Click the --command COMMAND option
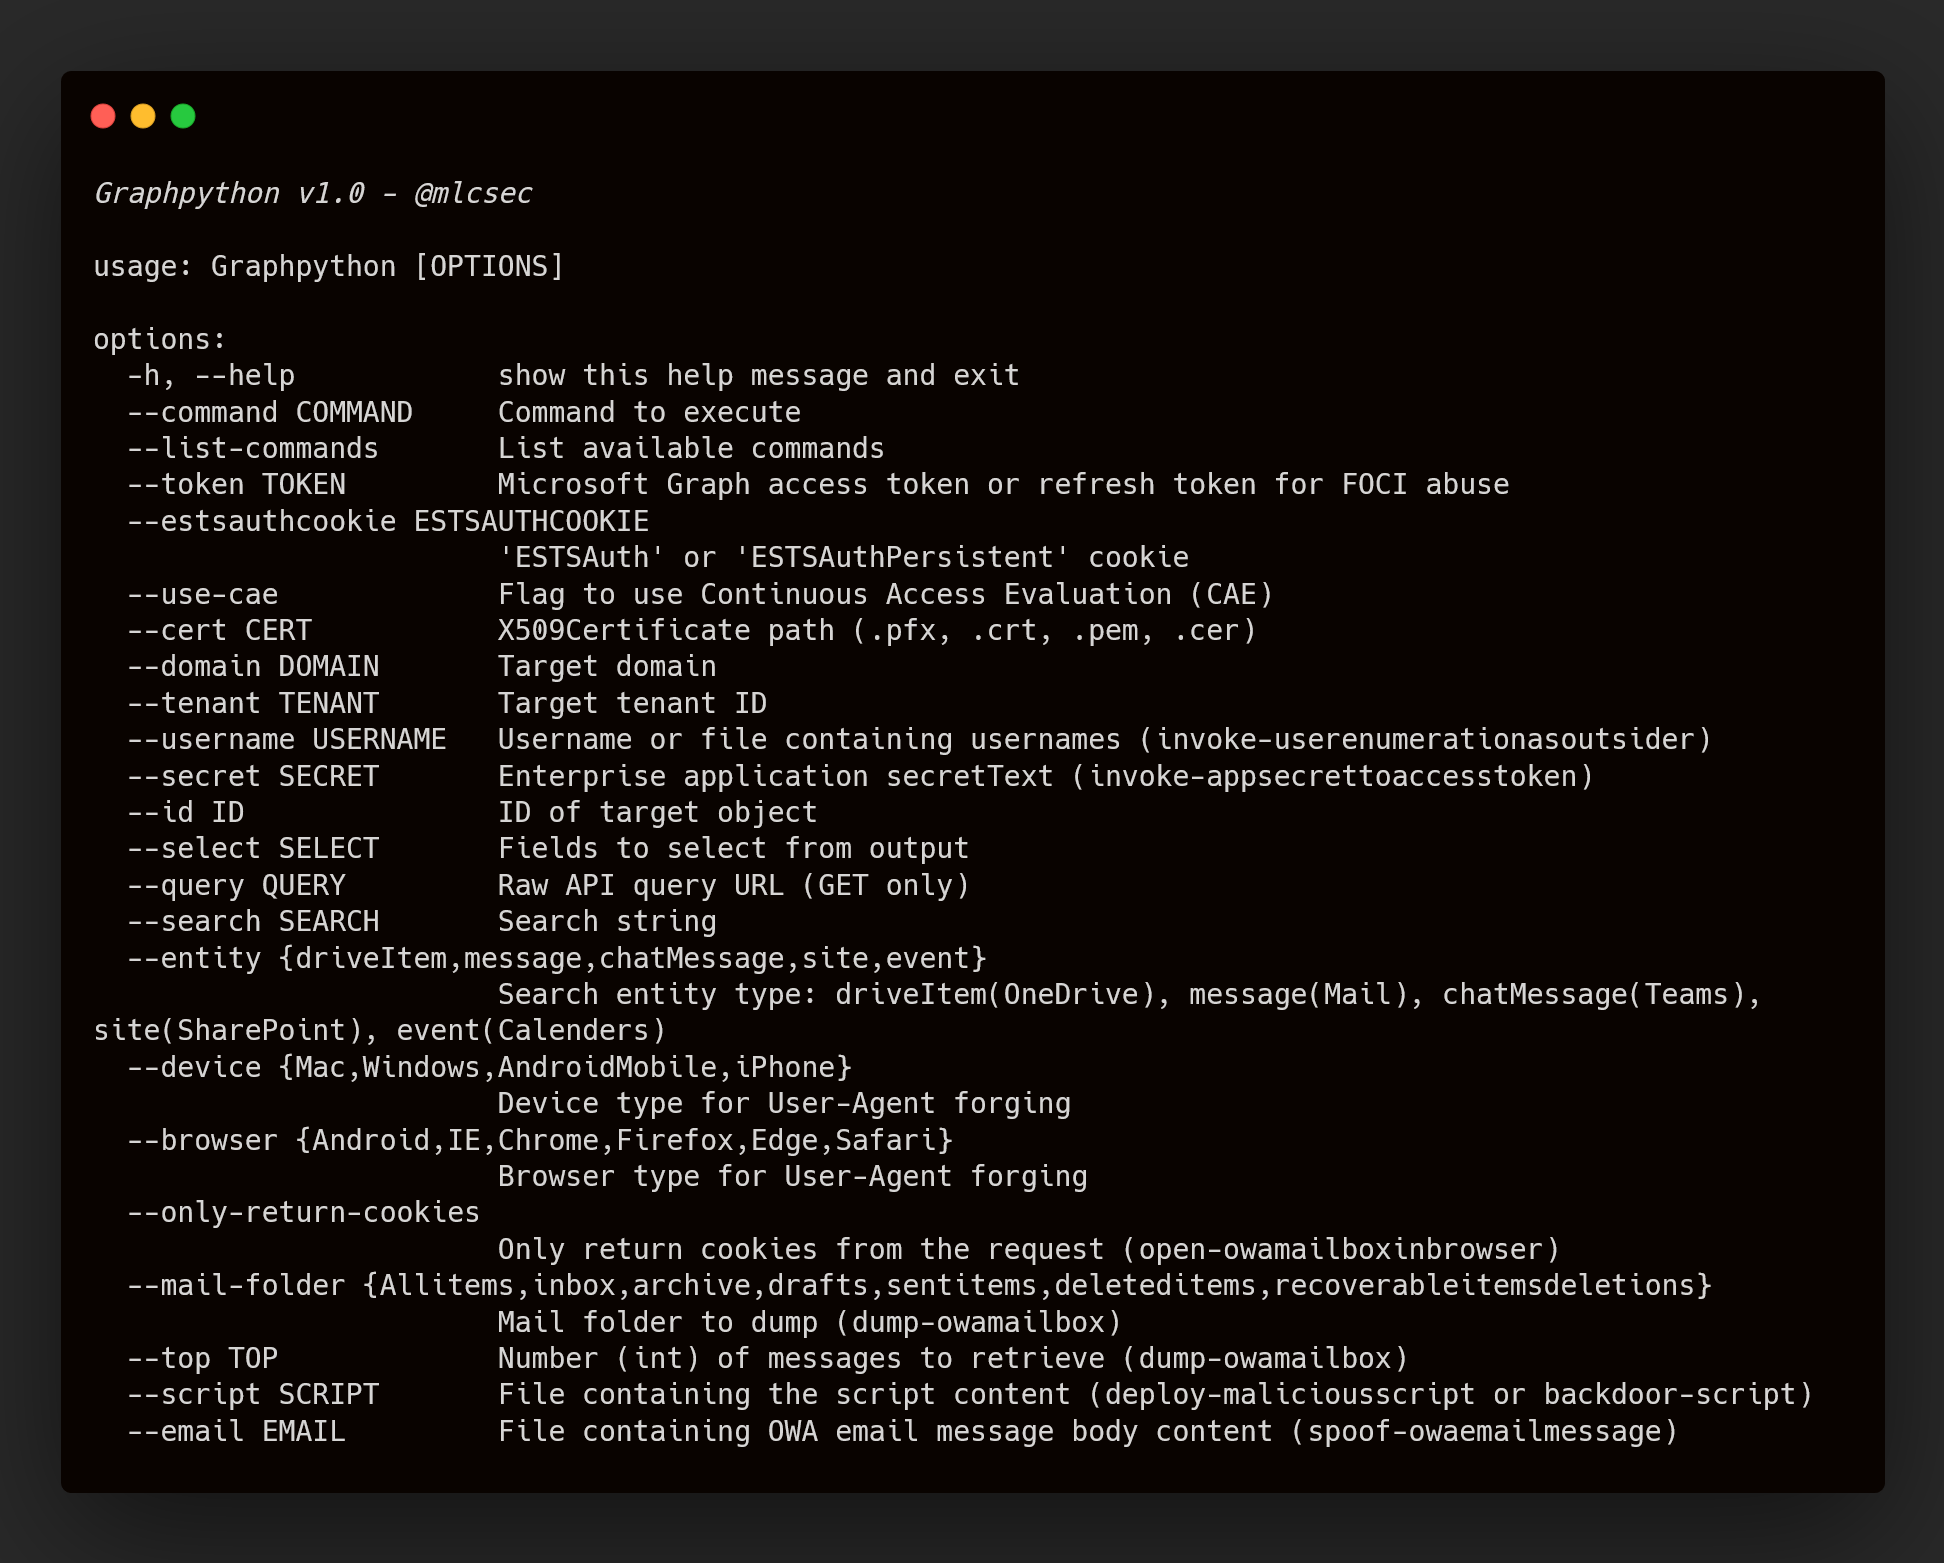 (270, 412)
